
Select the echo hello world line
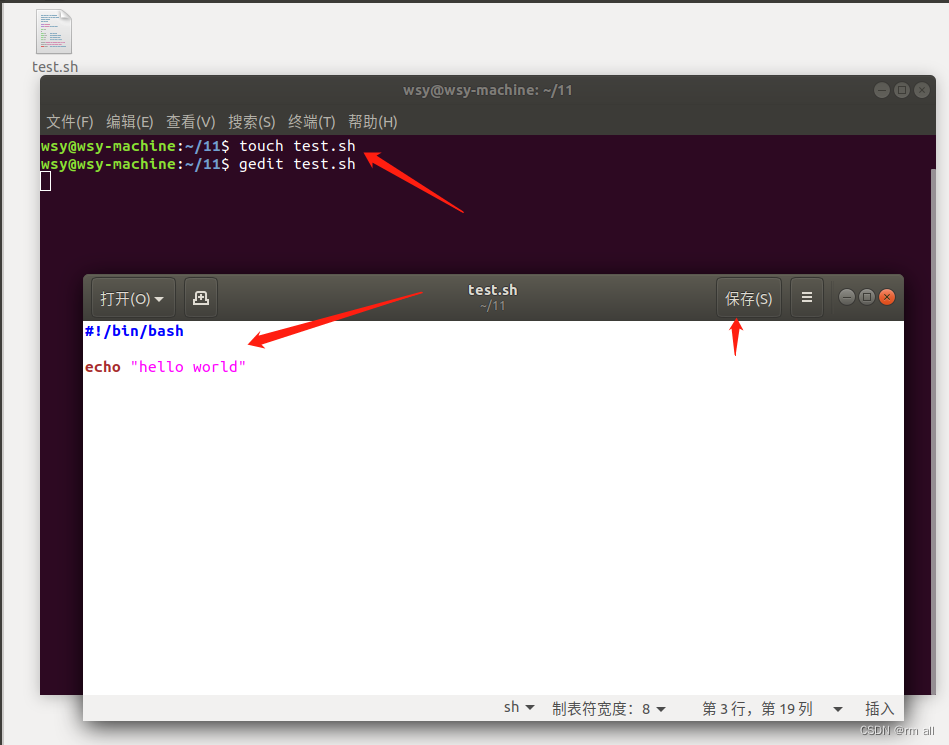click(167, 366)
